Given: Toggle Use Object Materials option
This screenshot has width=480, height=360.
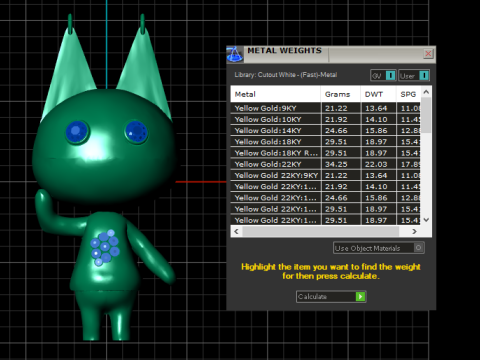Looking at the screenshot, I should point(379,248).
